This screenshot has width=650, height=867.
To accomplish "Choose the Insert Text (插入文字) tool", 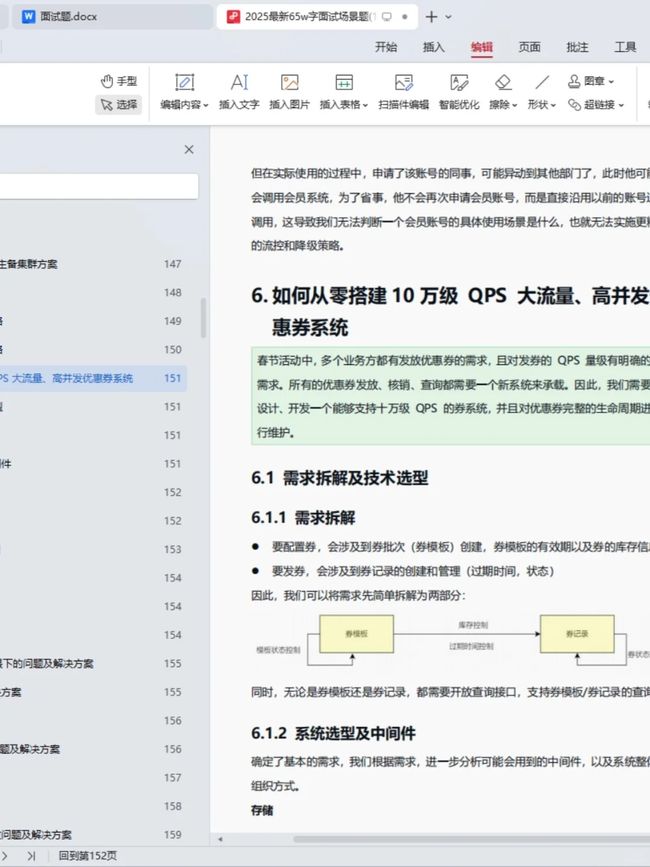I will (239, 92).
